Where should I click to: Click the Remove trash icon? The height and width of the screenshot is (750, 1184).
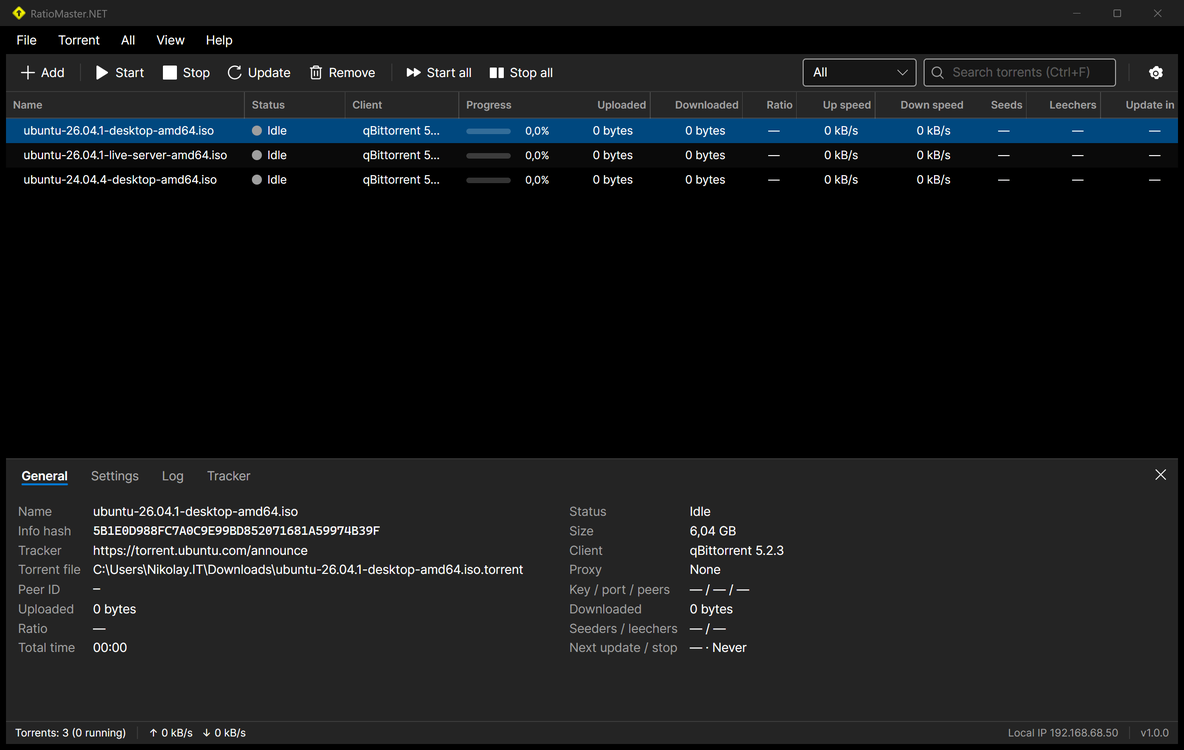(x=316, y=73)
